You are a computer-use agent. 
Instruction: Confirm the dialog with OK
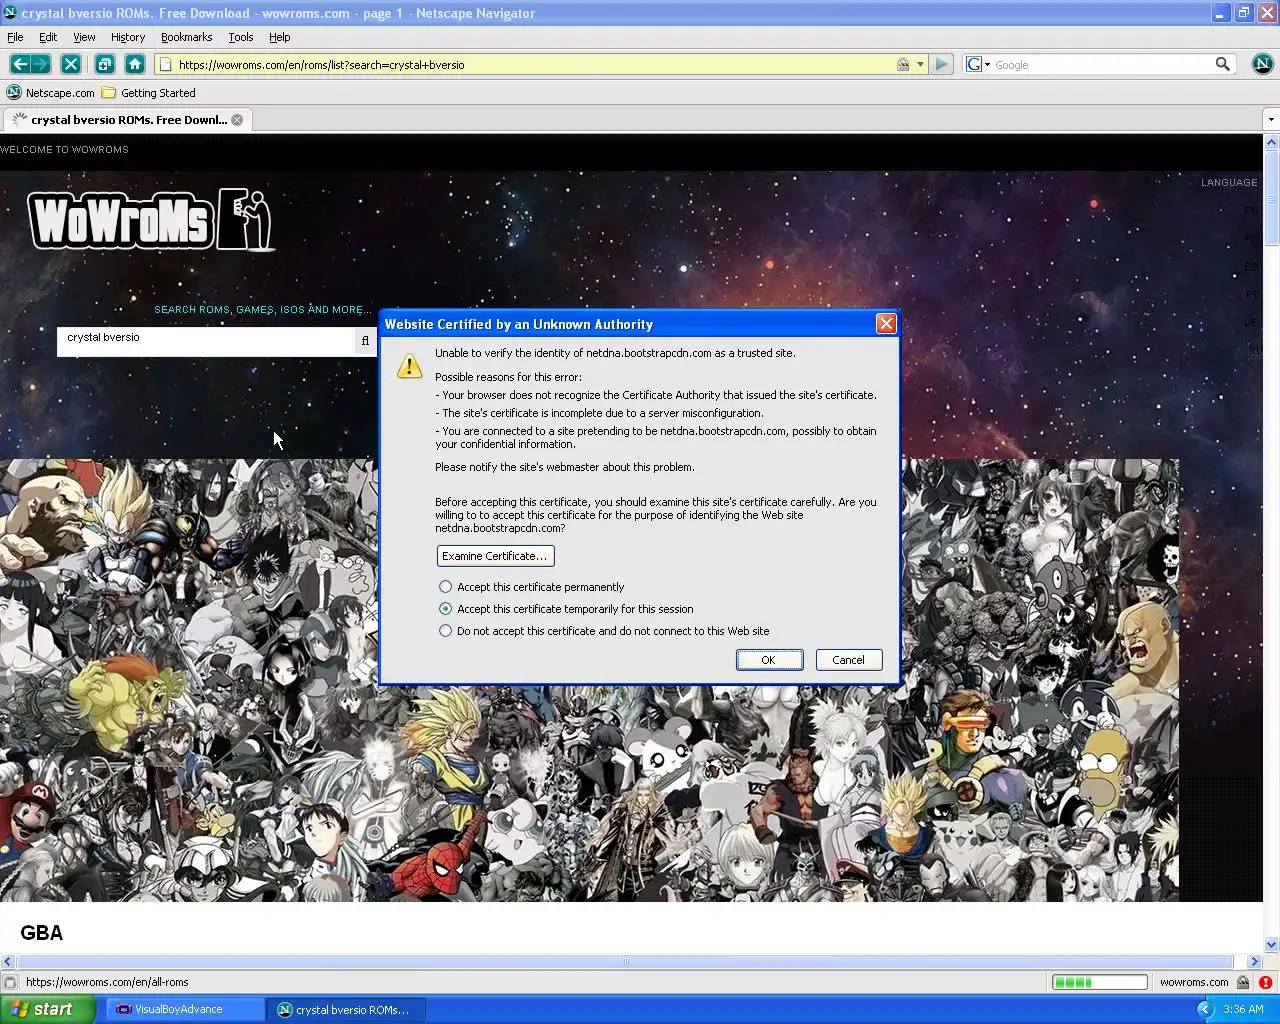coord(769,660)
